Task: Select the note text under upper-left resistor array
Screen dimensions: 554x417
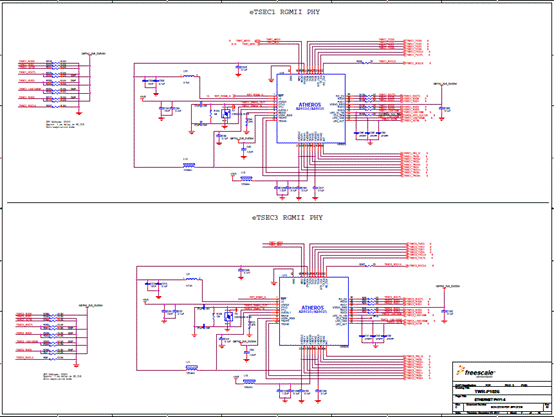Action: pyautogui.click(x=60, y=124)
